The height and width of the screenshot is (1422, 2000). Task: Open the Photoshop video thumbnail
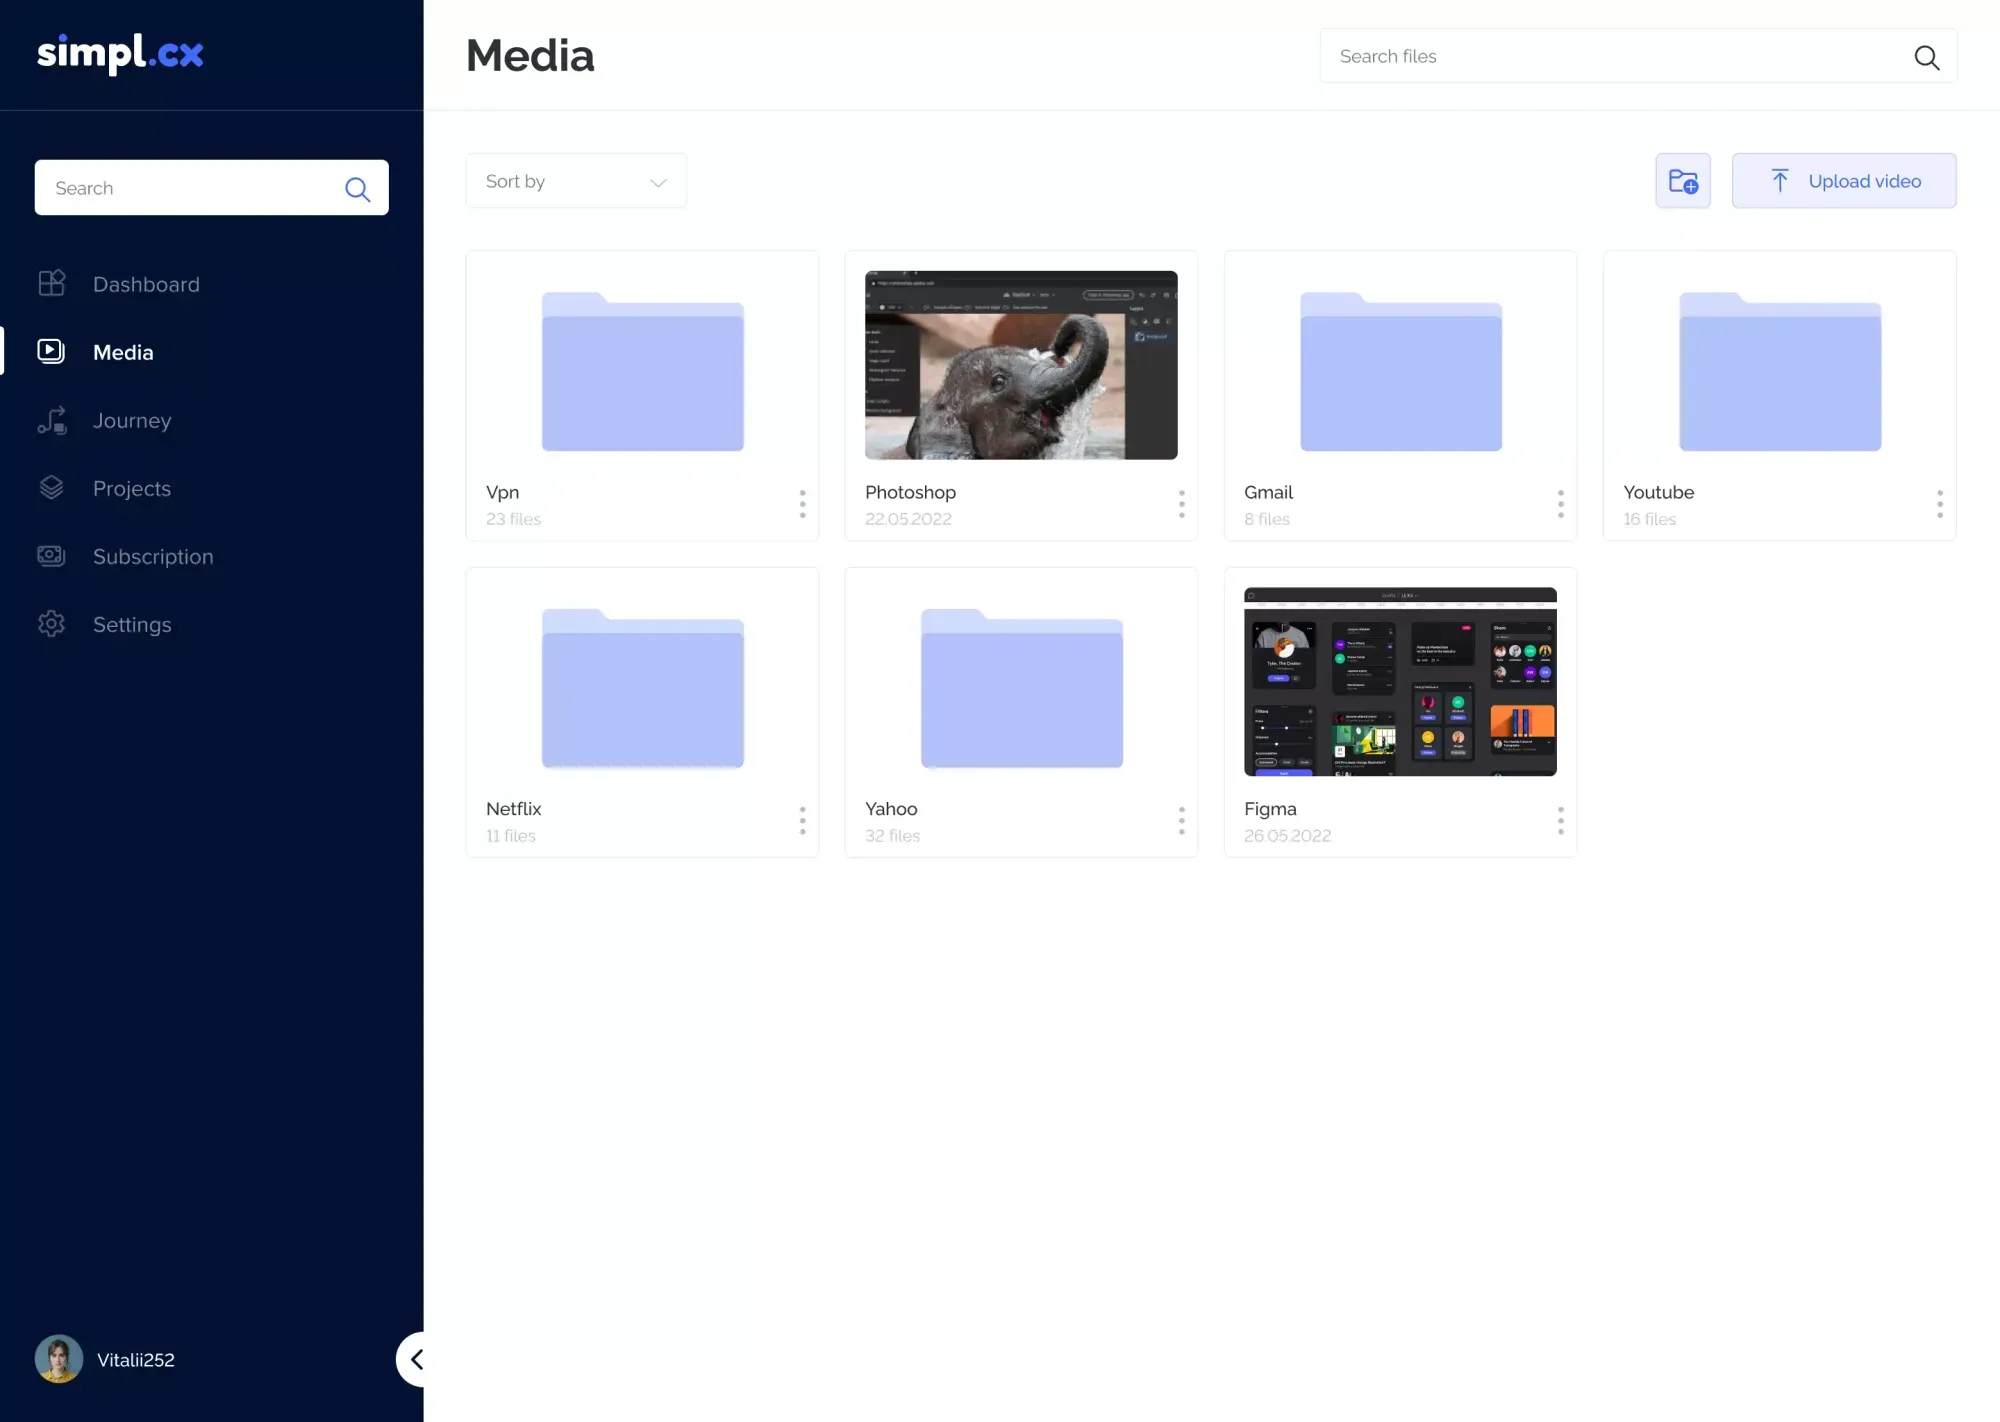point(1020,364)
